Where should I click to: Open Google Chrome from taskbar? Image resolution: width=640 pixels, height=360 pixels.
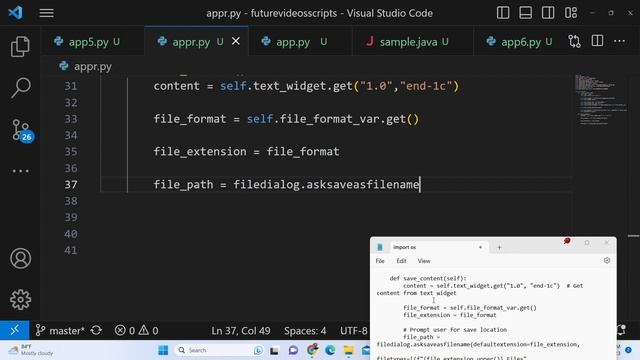(x=312, y=350)
